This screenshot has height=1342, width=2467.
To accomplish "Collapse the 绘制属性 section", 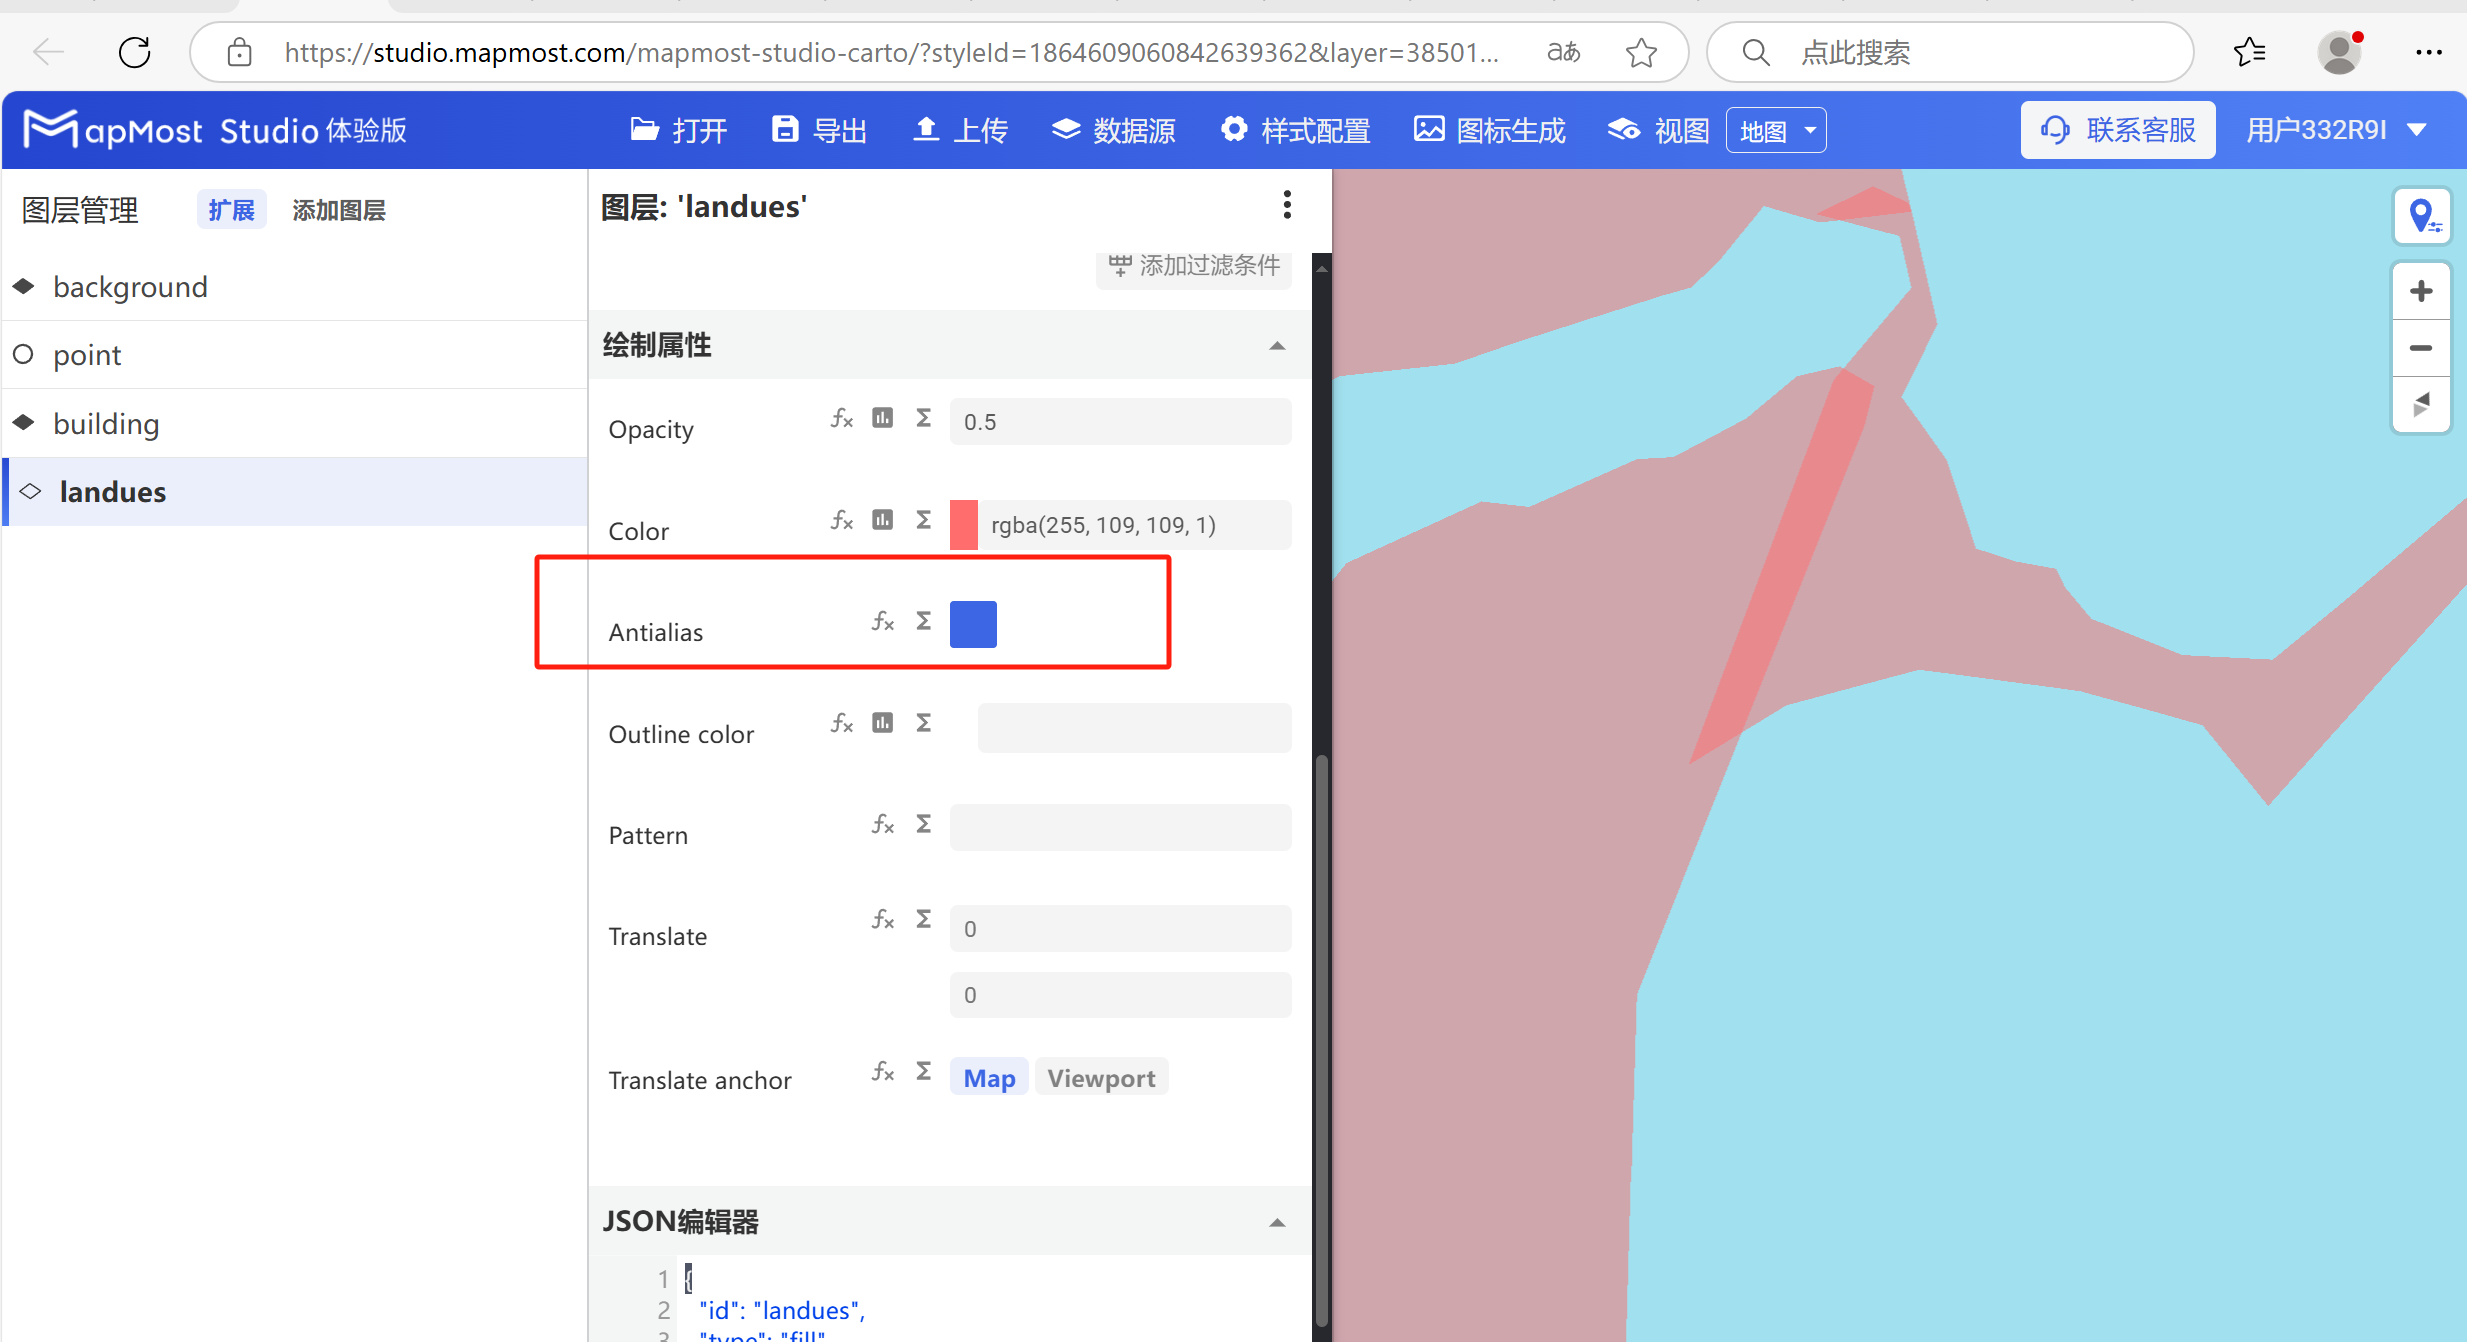I will [x=1277, y=345].
